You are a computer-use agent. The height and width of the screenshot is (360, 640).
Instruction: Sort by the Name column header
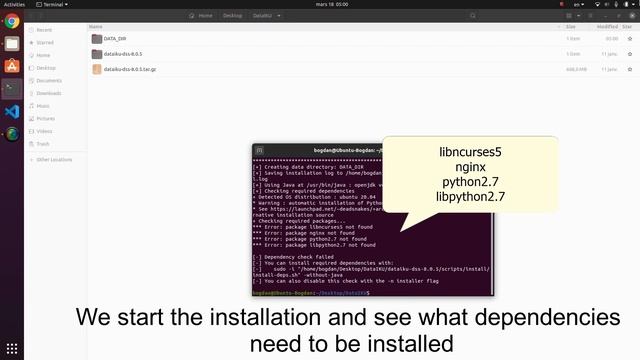[96, 27]
